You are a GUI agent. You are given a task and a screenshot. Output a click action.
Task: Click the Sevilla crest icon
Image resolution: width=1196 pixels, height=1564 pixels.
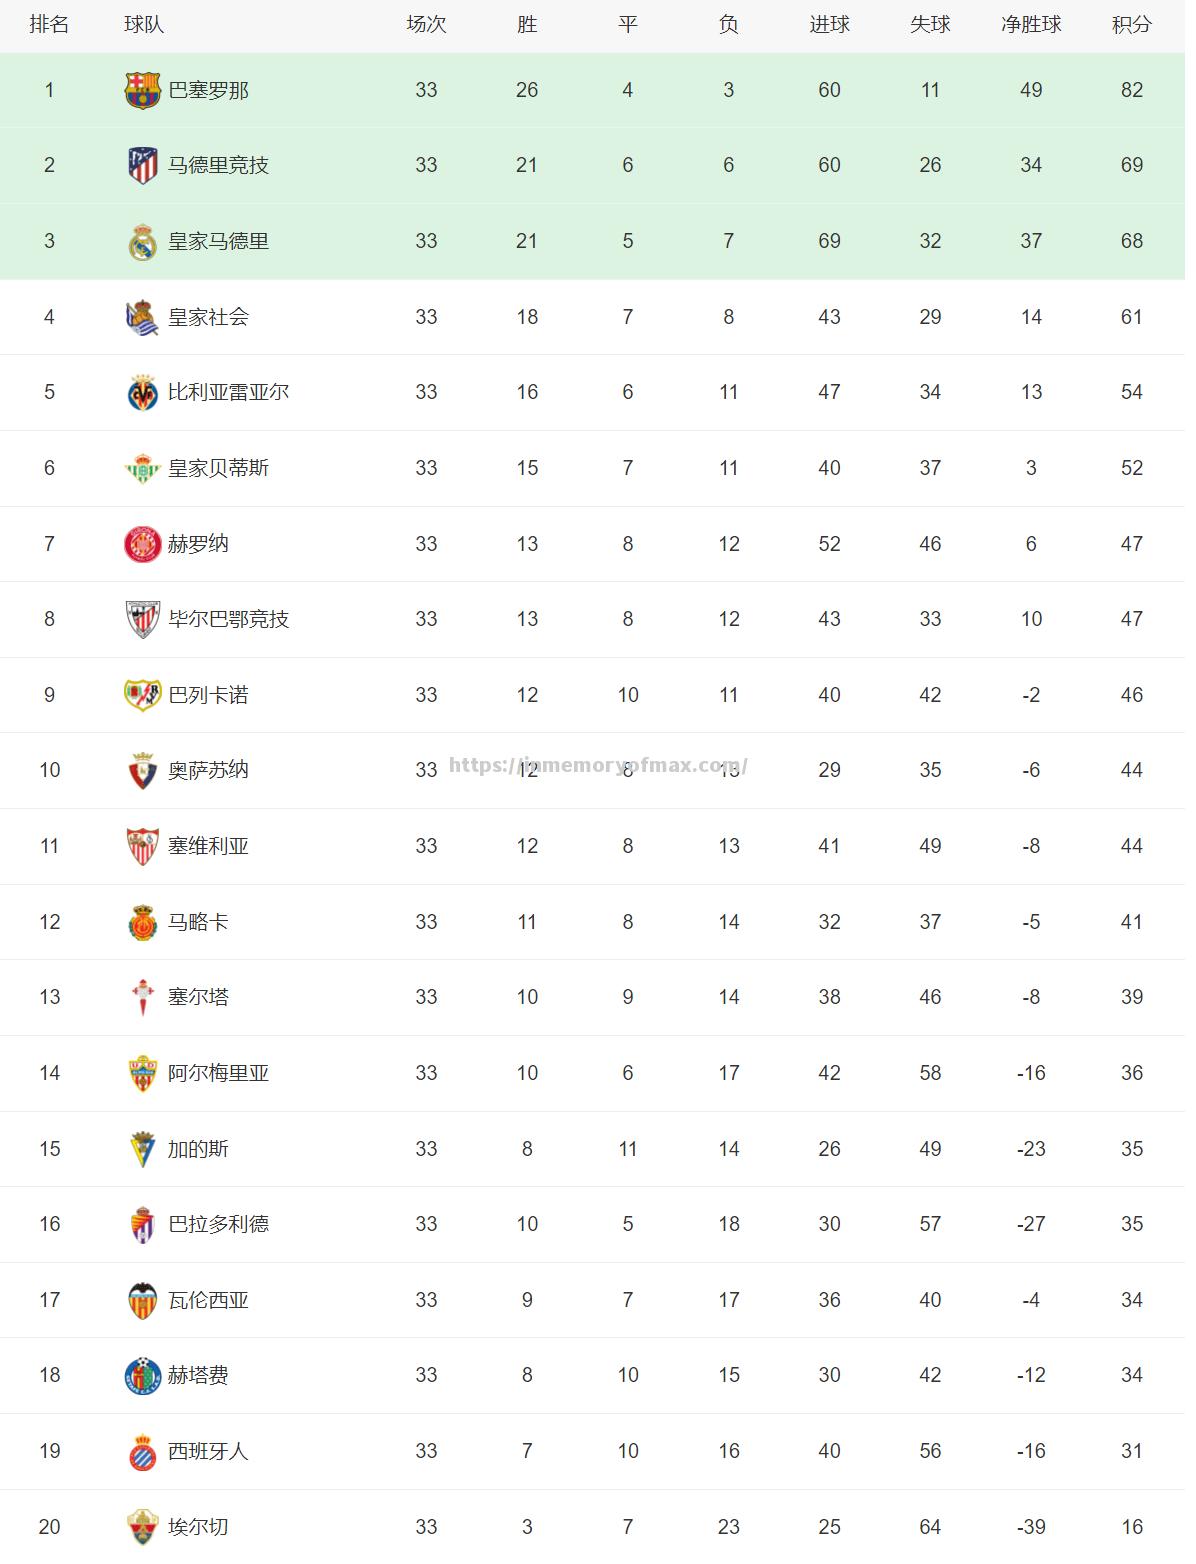143,846
